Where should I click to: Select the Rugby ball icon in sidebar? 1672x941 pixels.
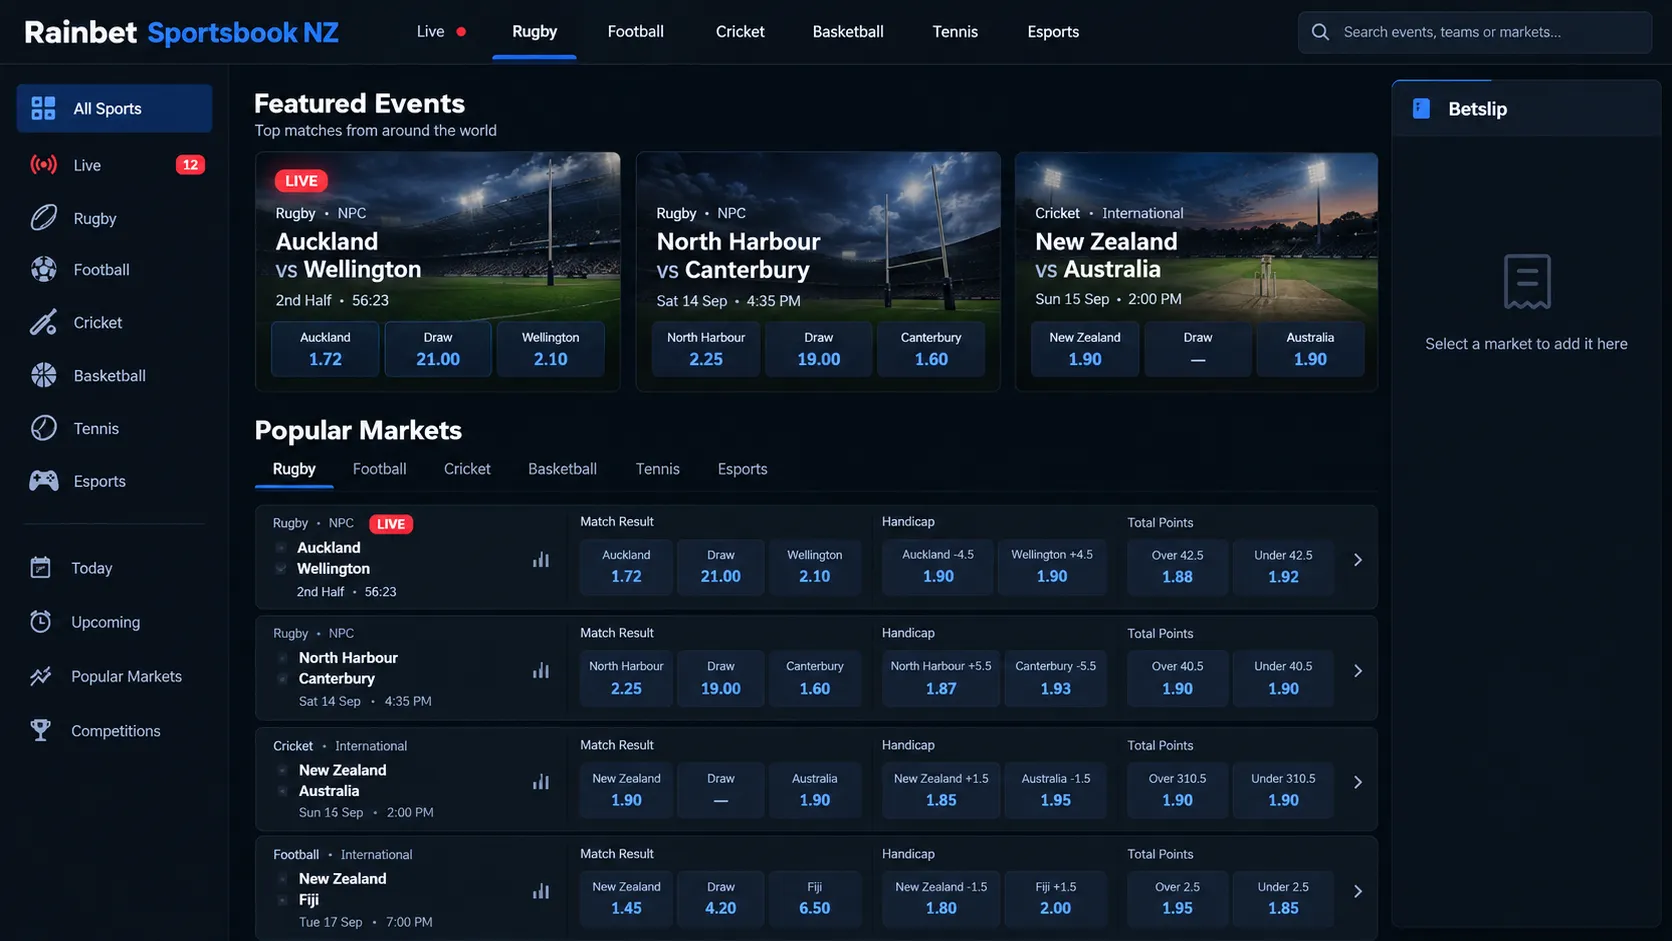(x=43, y=218)
